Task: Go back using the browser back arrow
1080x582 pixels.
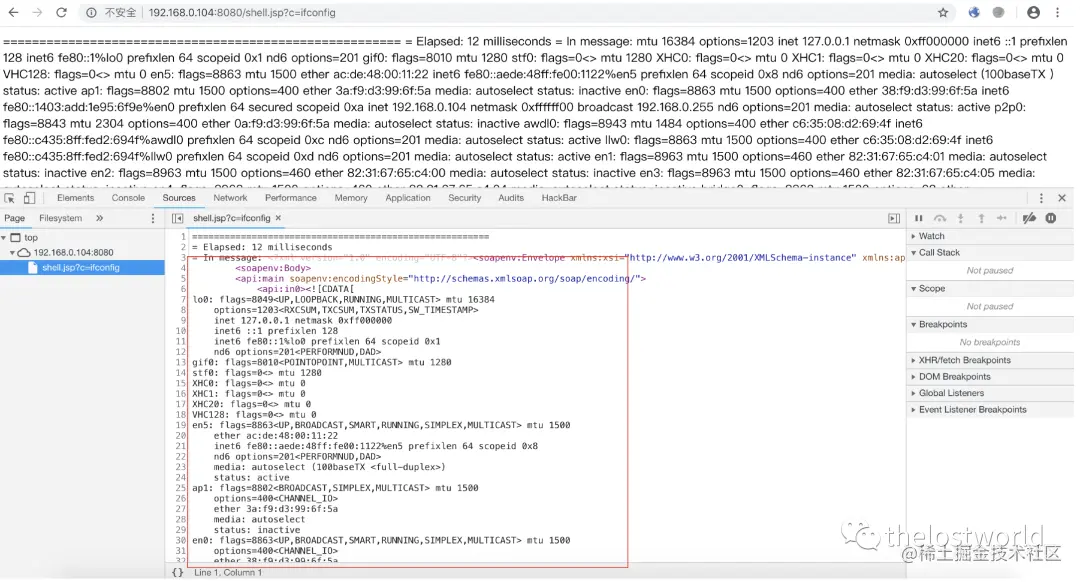Action: click(13, 12)
